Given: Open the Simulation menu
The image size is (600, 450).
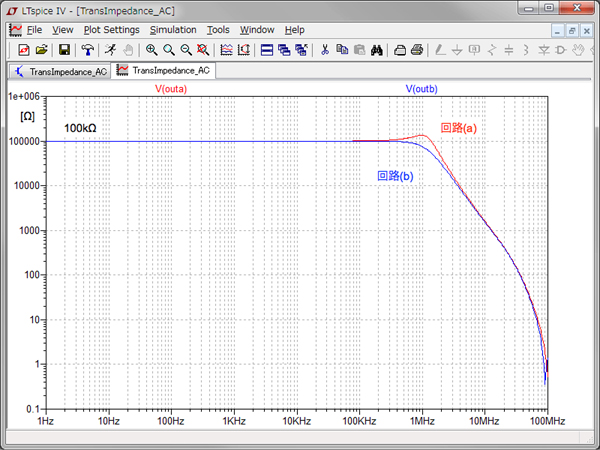Looking at the screenshot, I should [172, 30].
